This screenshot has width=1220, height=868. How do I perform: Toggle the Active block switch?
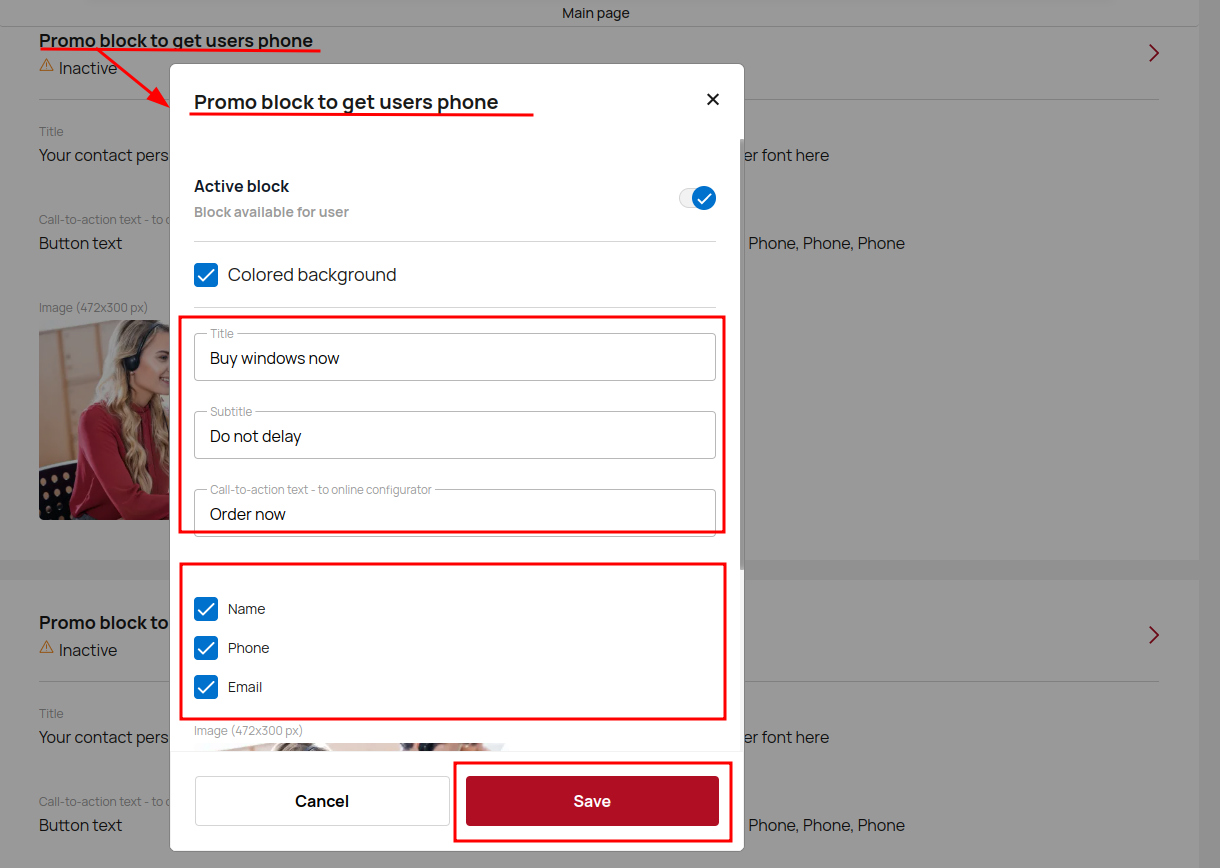(698, 198)
